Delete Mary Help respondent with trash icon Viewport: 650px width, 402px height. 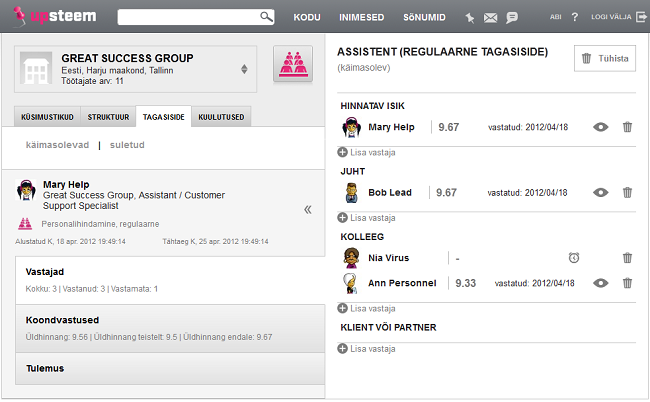(627, 127)
